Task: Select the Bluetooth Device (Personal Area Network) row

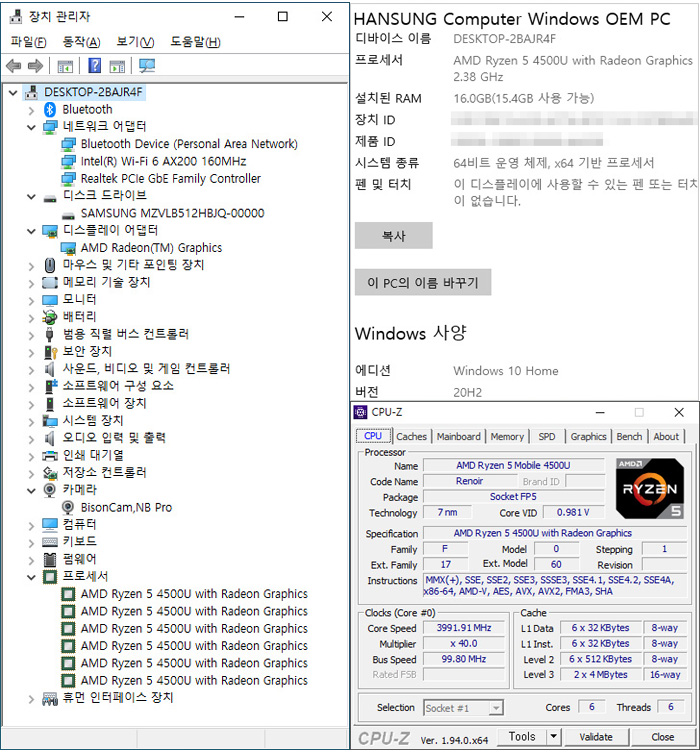Action: (x=180, y=144)
